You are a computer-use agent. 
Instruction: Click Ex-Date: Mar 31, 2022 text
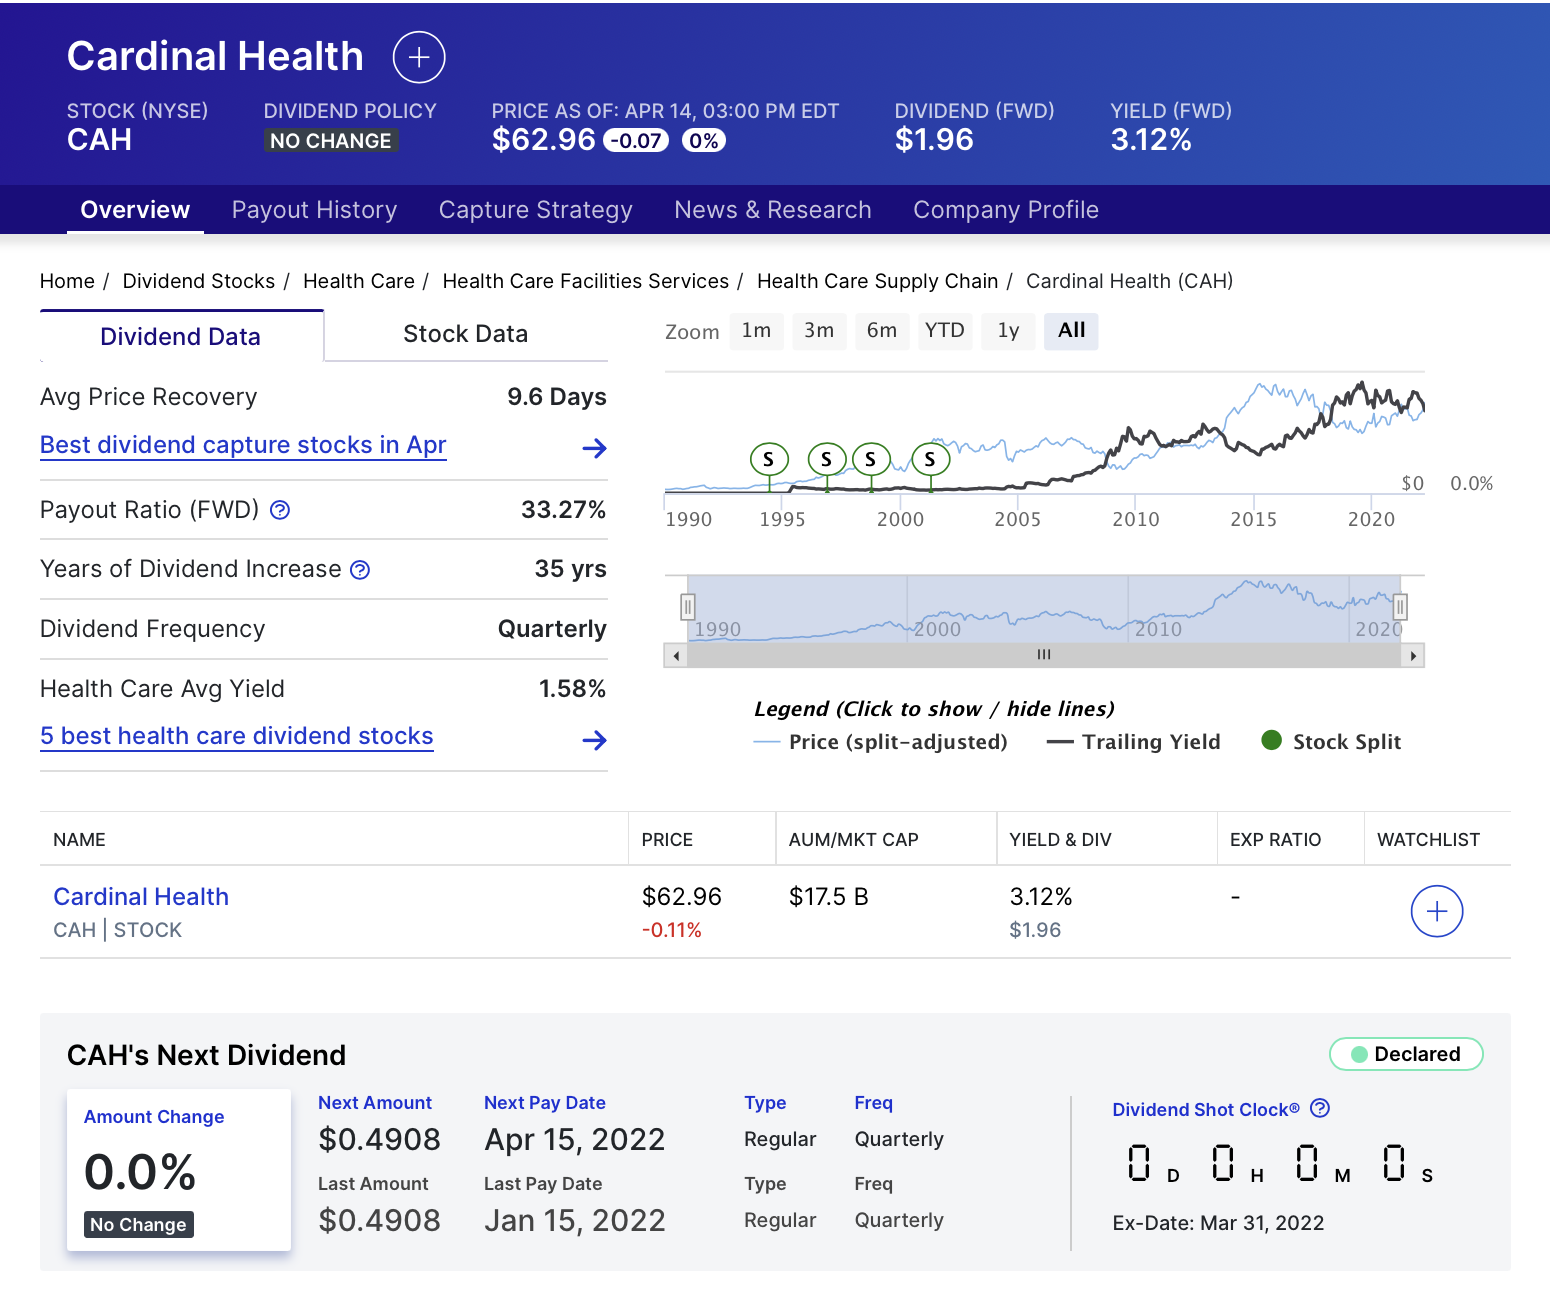pos(1218,1223)
